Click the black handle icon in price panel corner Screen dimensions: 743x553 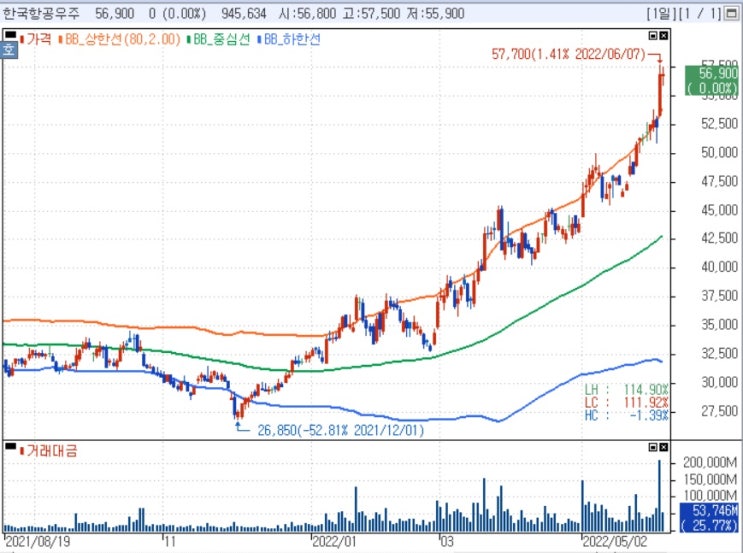tap(10, 35)
